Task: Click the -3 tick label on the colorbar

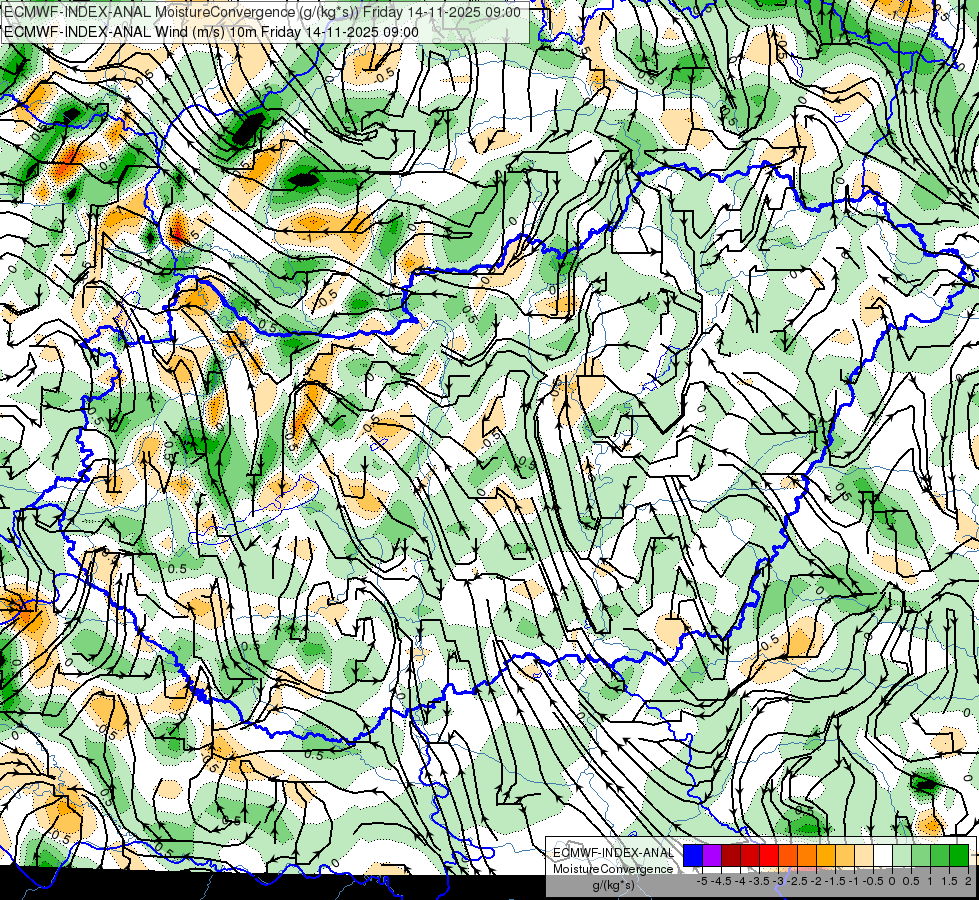Action: click(778, 881)
